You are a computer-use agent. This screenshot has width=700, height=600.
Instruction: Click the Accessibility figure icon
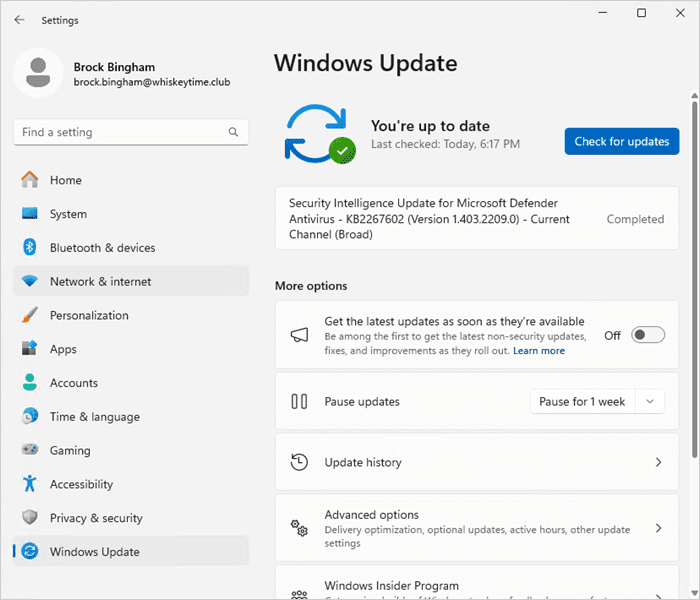point(29,483)
